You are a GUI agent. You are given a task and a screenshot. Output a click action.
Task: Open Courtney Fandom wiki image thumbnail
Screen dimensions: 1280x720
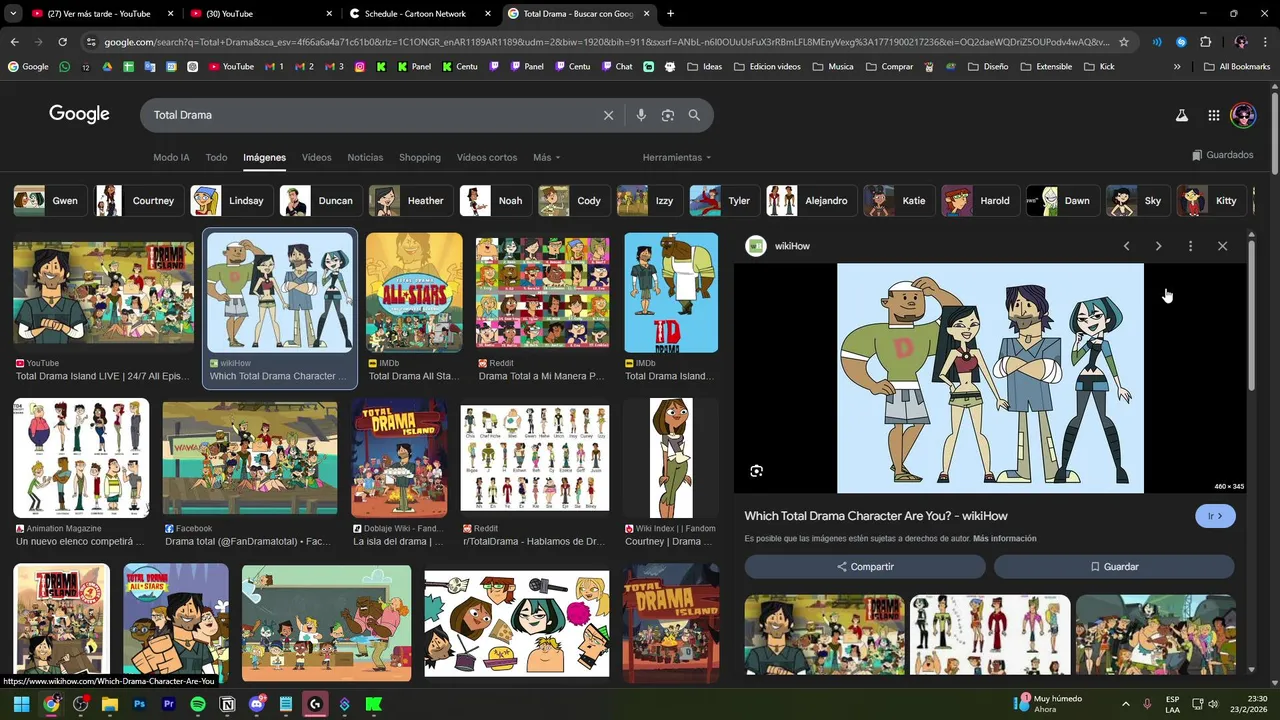pyautogui.click(x=670, y=458)
